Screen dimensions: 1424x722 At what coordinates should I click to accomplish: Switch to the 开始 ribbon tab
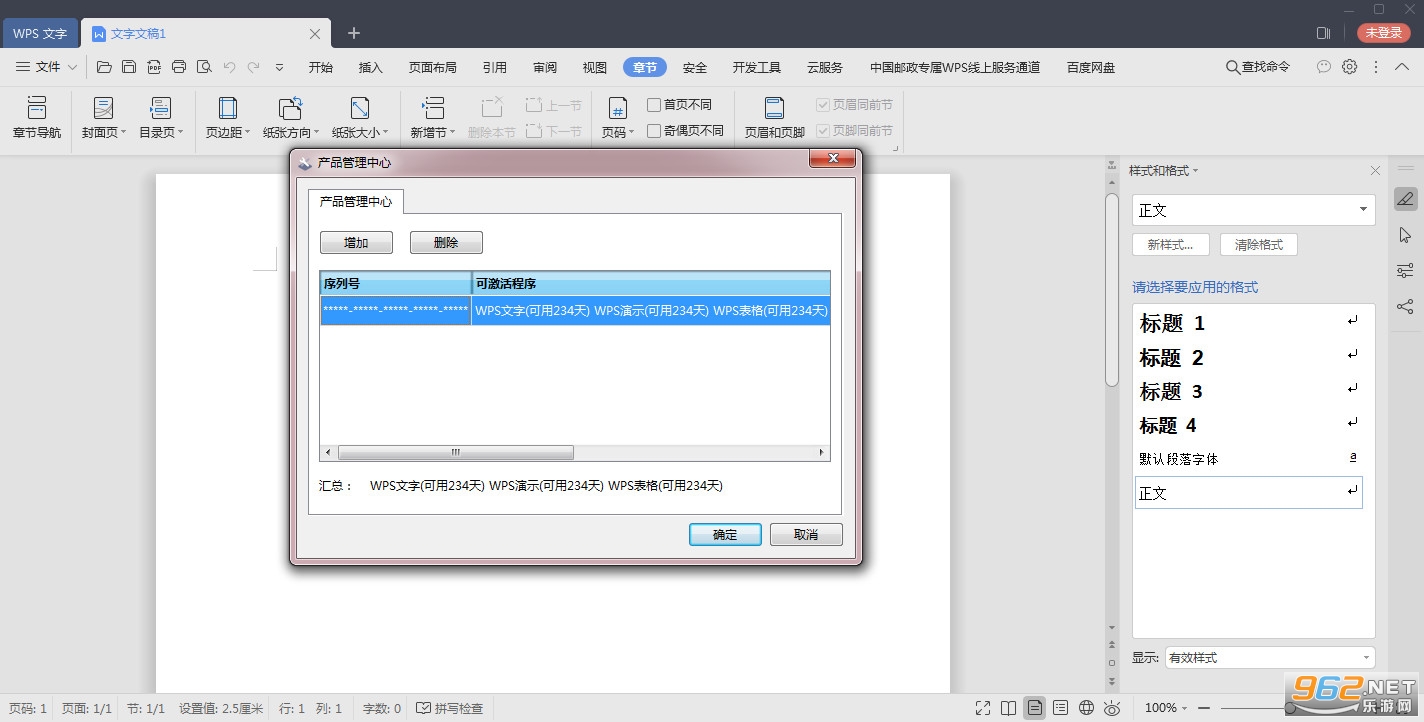pos(321,67)
